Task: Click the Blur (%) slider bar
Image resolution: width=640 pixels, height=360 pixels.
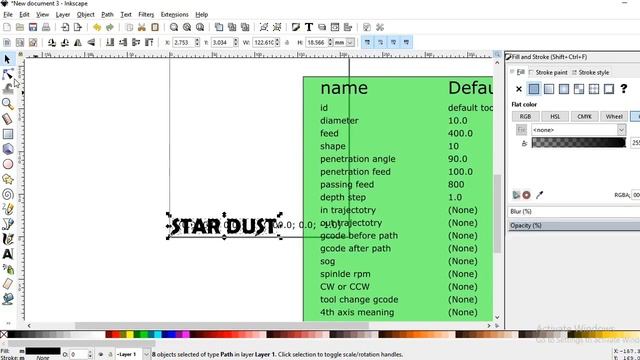Action: [573, 211]
